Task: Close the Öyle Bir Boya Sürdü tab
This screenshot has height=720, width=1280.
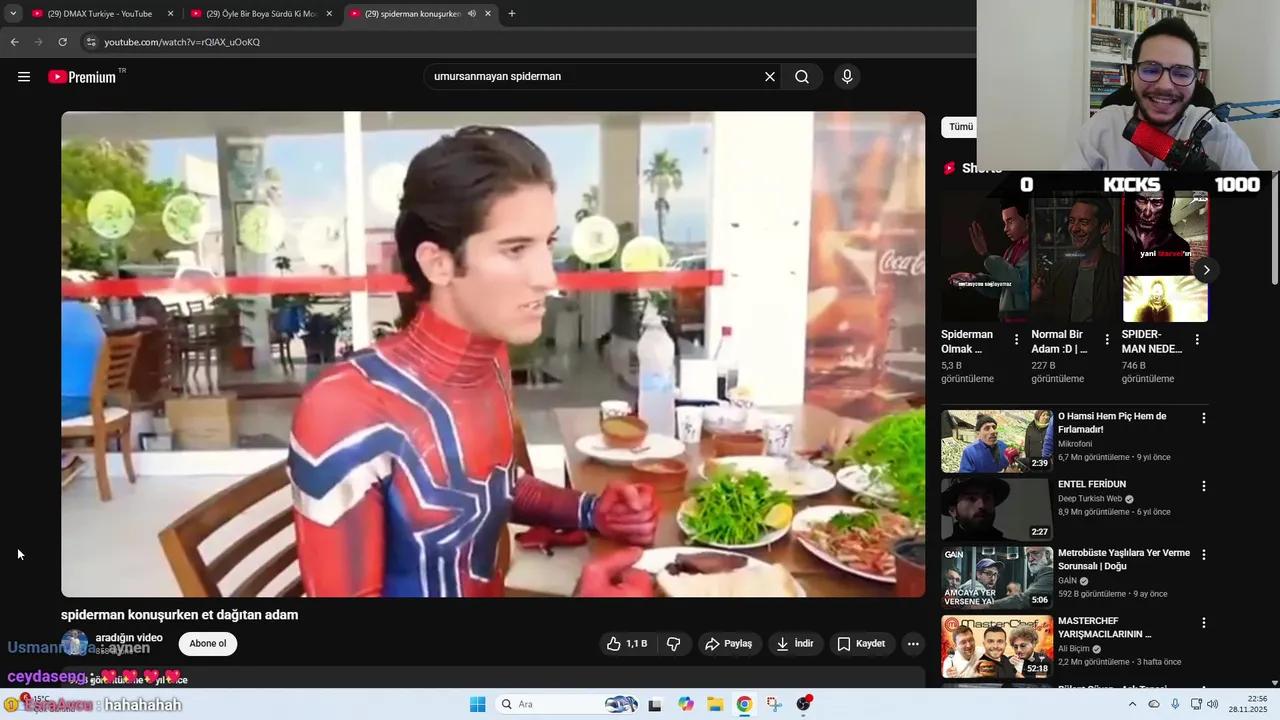Action: click(329, 14)
